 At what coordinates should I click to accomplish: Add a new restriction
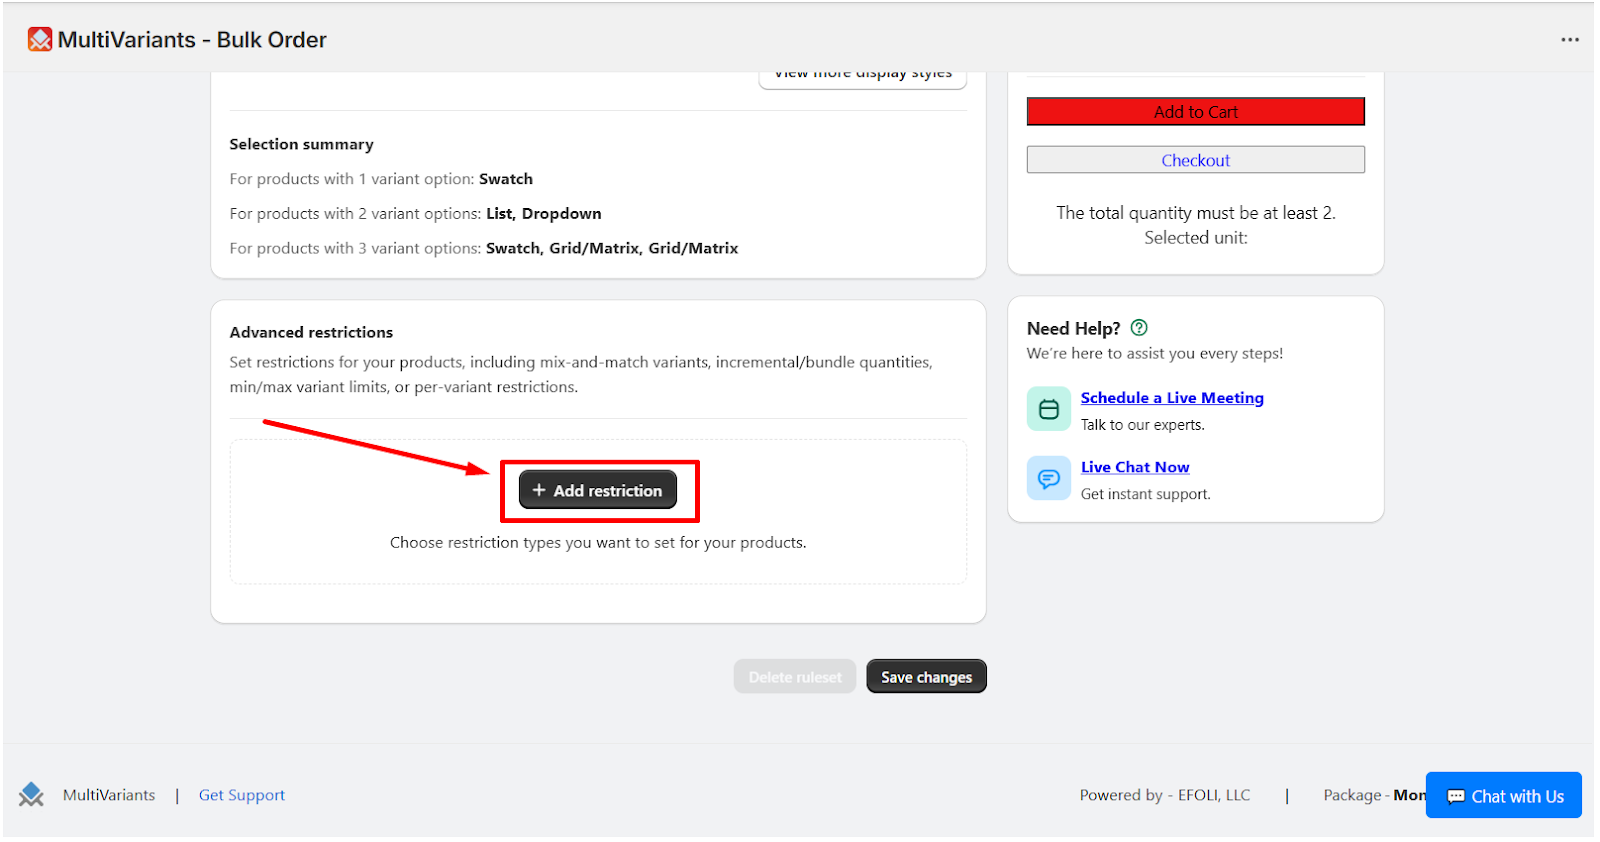tap(598, 490)
